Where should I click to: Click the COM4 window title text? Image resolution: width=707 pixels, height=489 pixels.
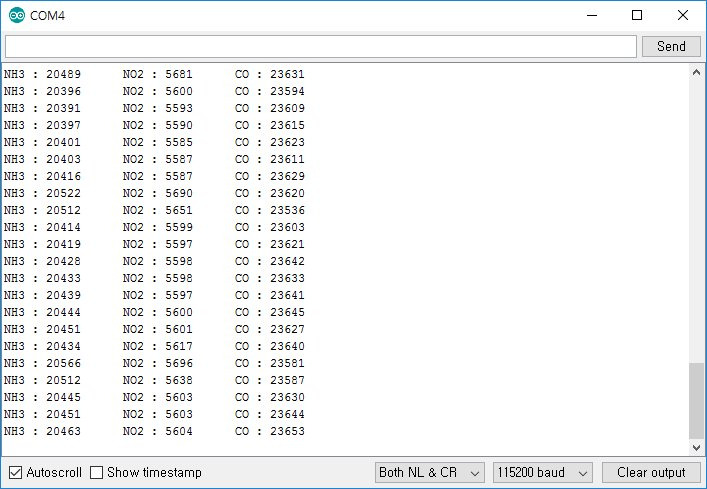point(47,16)
